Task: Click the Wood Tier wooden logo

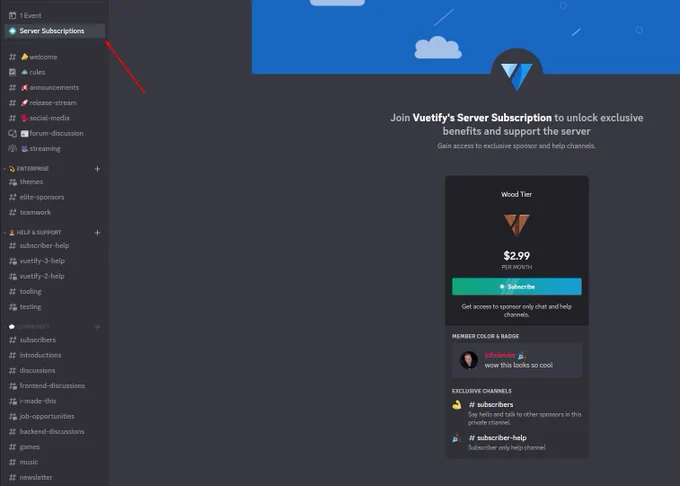Action: click(x=517, y=225)
